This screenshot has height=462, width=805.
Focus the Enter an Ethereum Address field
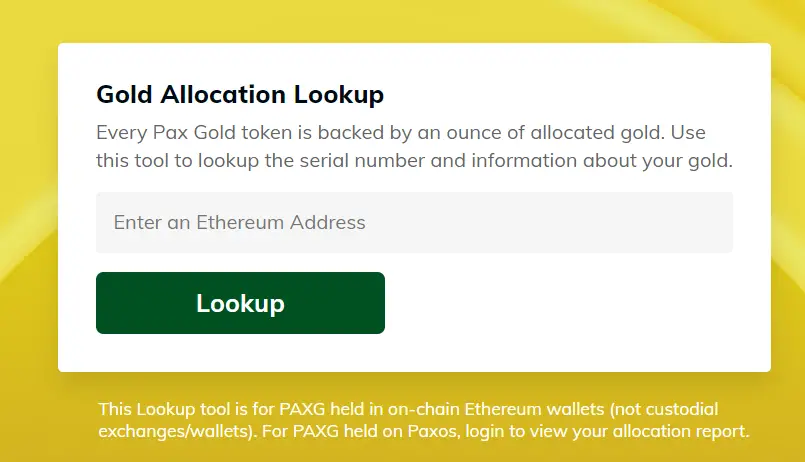point(414,222)
